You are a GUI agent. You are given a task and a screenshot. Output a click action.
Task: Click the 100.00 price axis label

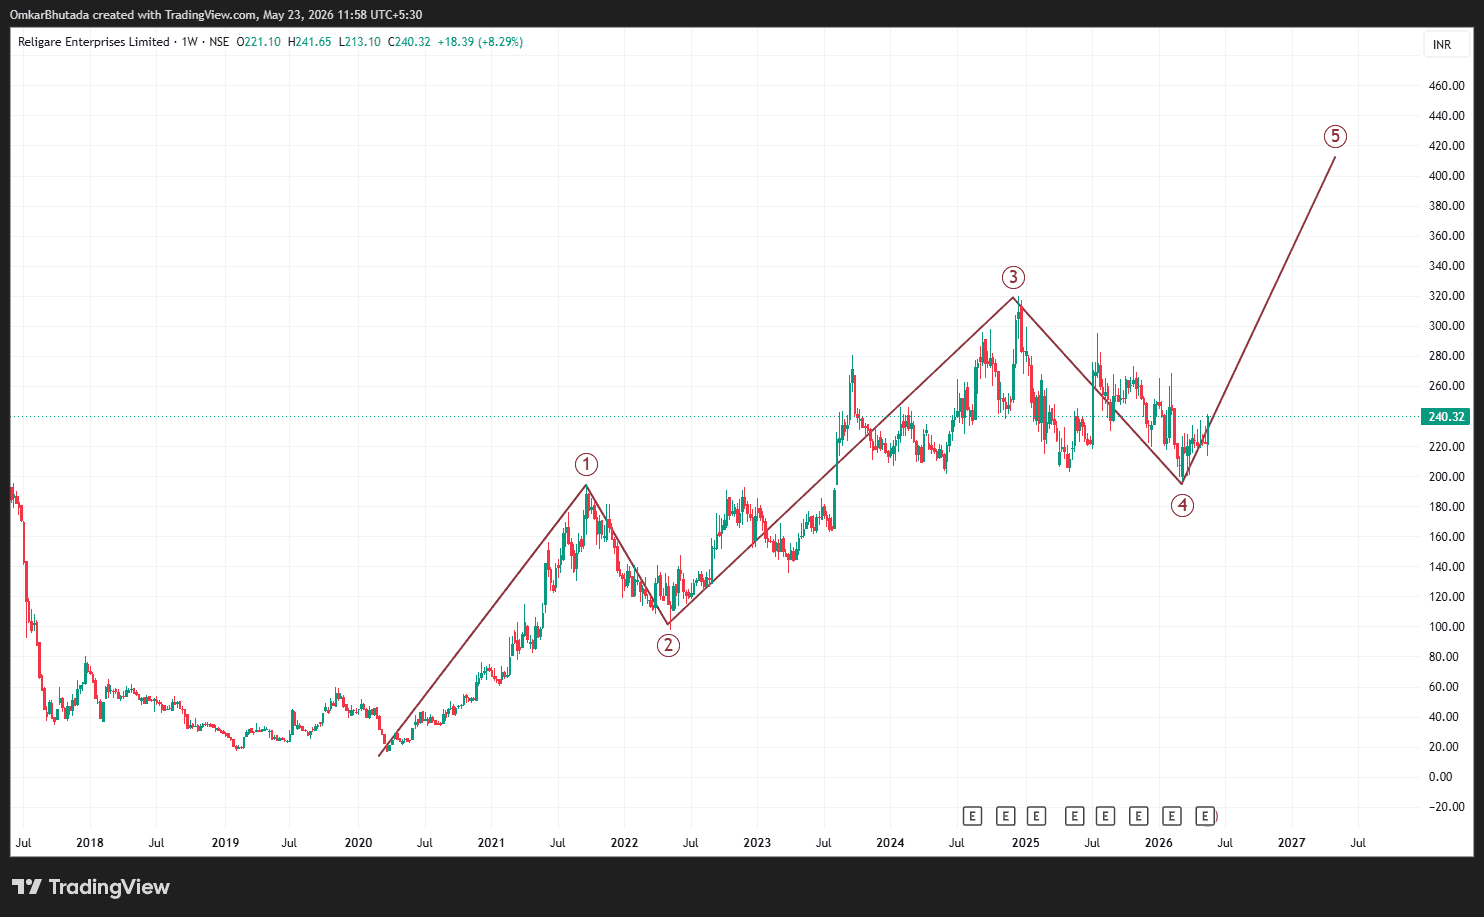point(1446,627)
